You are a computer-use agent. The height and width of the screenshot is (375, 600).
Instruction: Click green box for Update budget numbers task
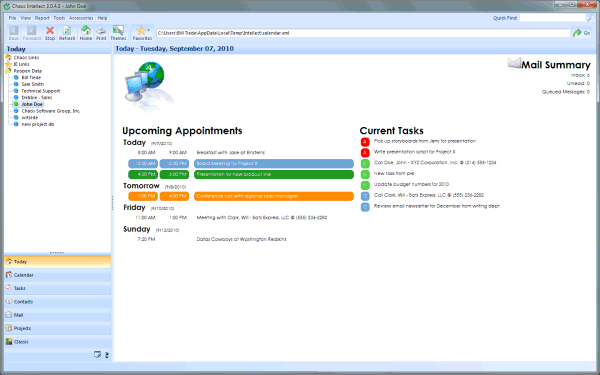pyautogui.click(x=365, y=185)
